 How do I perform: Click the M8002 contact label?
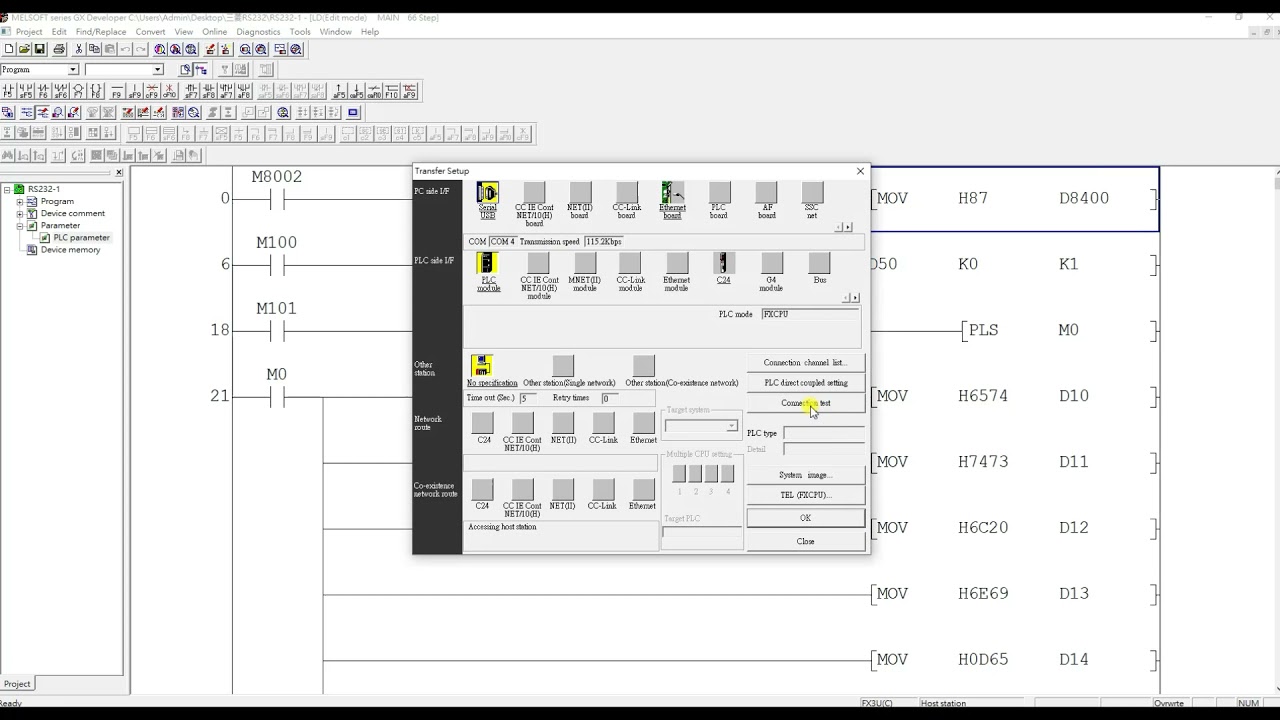tap(277, 176)
